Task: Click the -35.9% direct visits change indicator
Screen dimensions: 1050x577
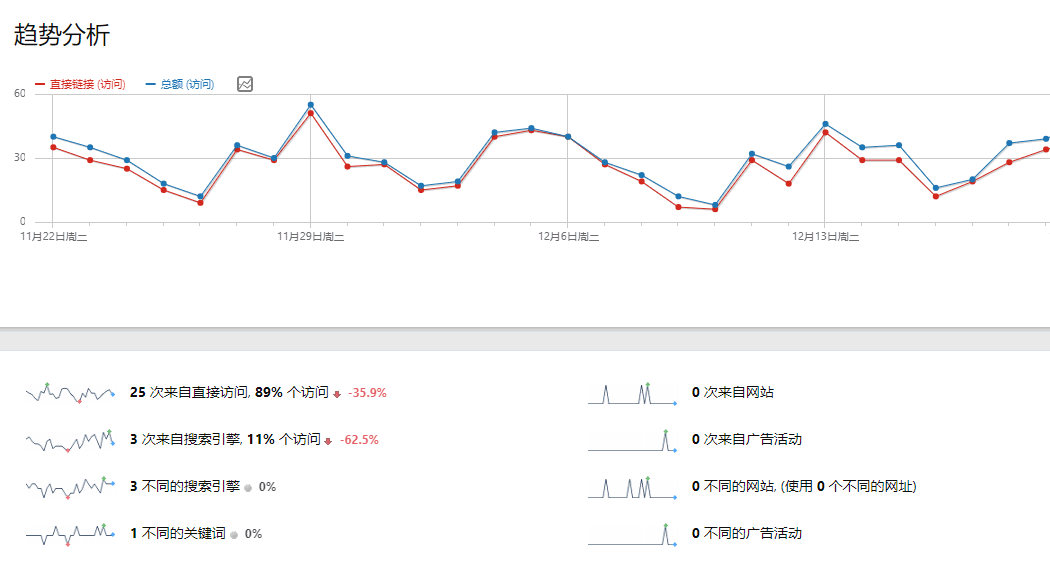Action: click(x=366, y=393)
